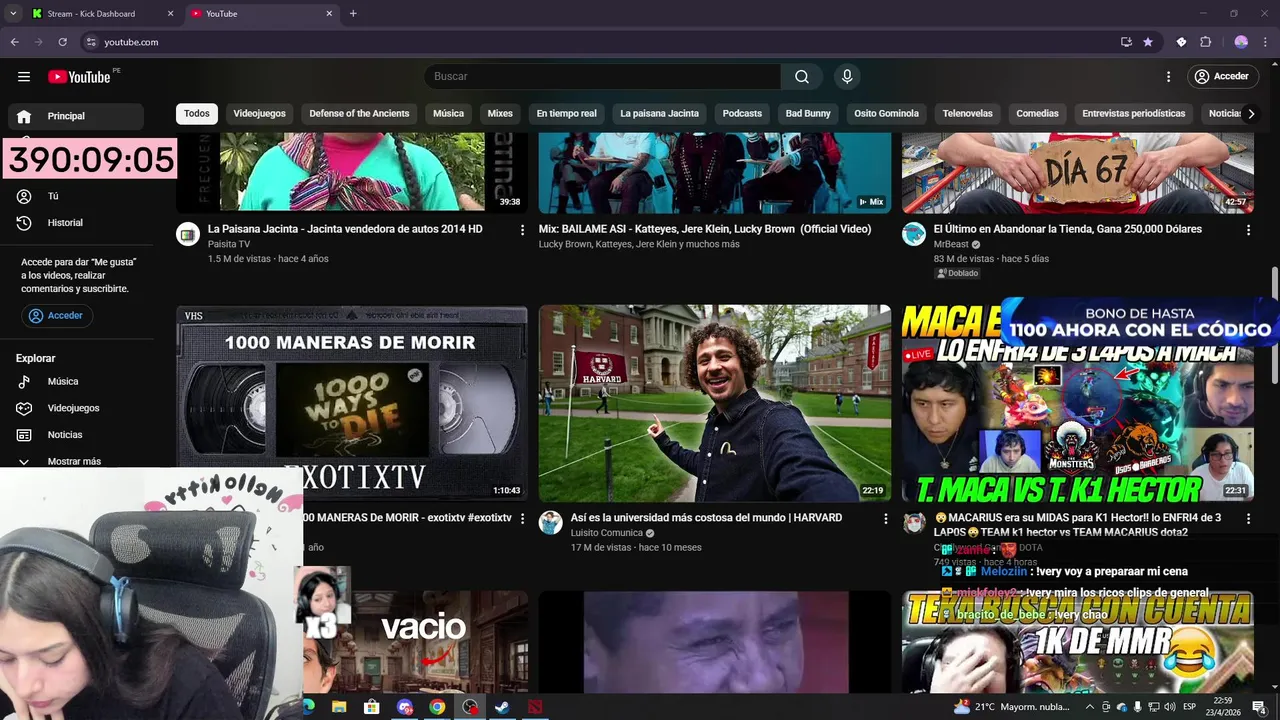This screenshot has height=720, width=1280.
Task: Bookmark this page with the star icon
Action: point(1148,42)
